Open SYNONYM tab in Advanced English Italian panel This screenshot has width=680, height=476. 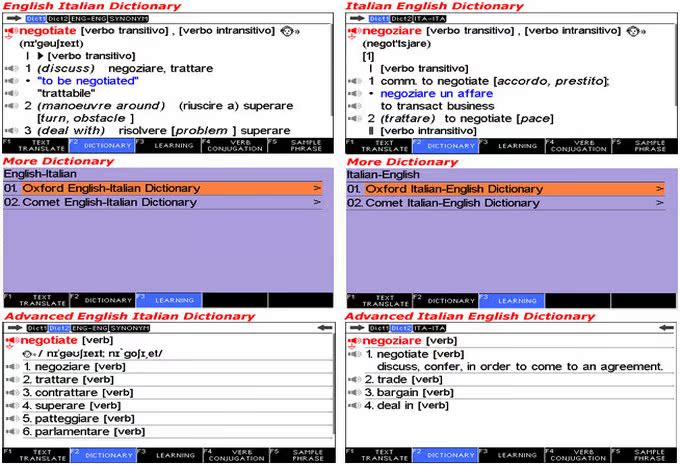(x=129, y=328)
